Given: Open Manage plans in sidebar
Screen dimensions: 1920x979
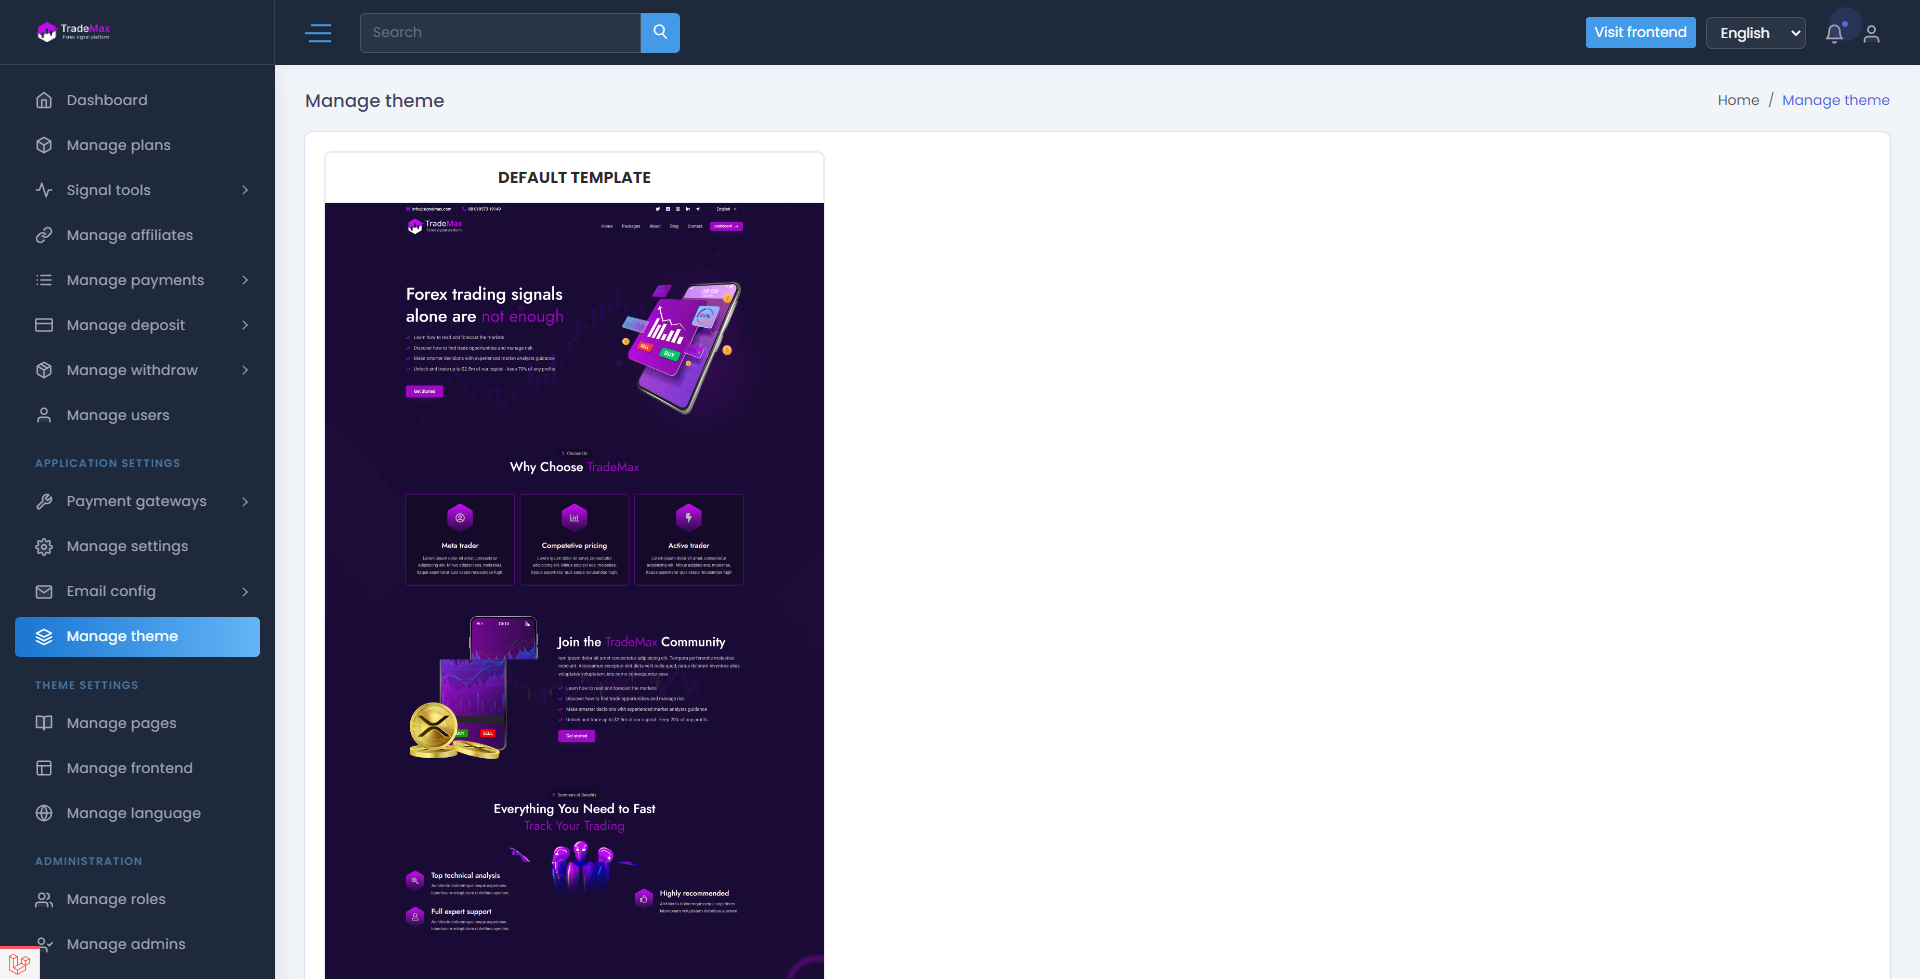Looking at the screenshot, I should 118,145.
